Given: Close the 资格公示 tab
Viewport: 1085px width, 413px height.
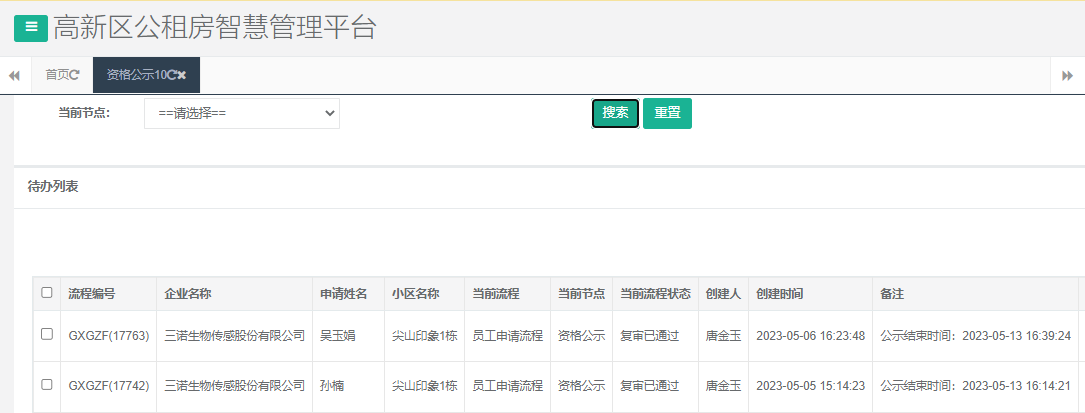Looking at the screenshot, I should coord(182,75).
